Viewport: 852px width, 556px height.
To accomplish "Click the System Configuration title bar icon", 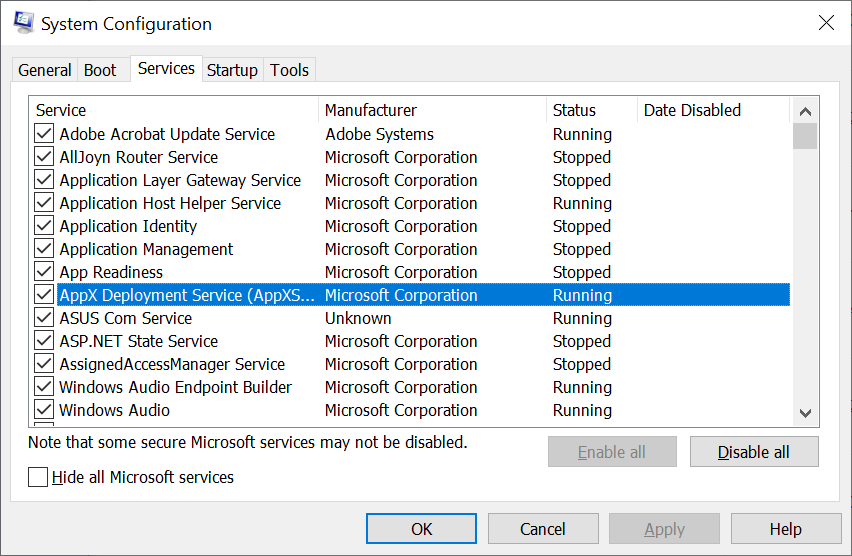I will 23,22.
